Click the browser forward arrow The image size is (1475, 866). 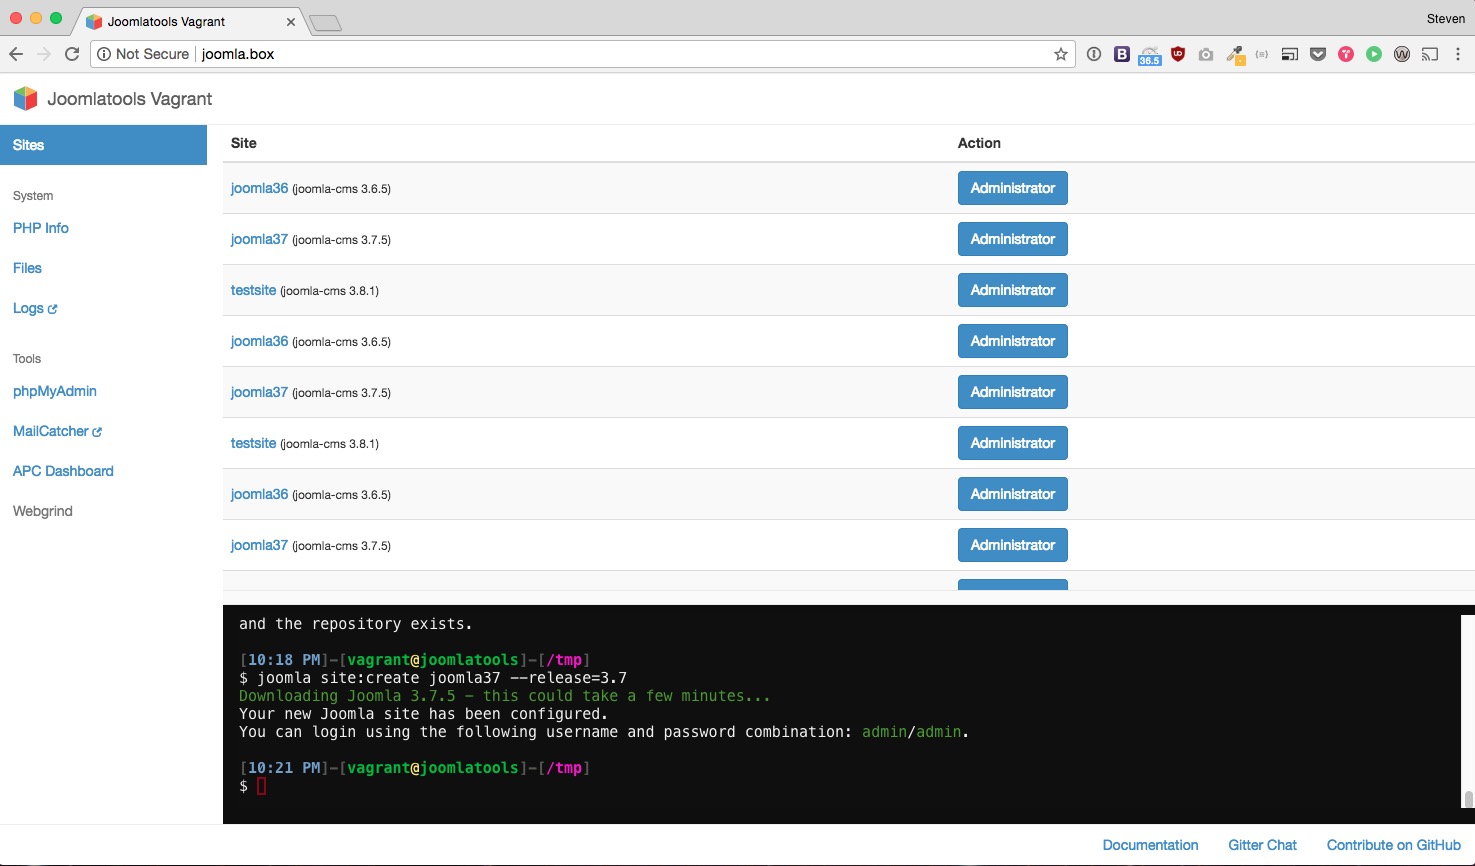click(x=44, y=54)
